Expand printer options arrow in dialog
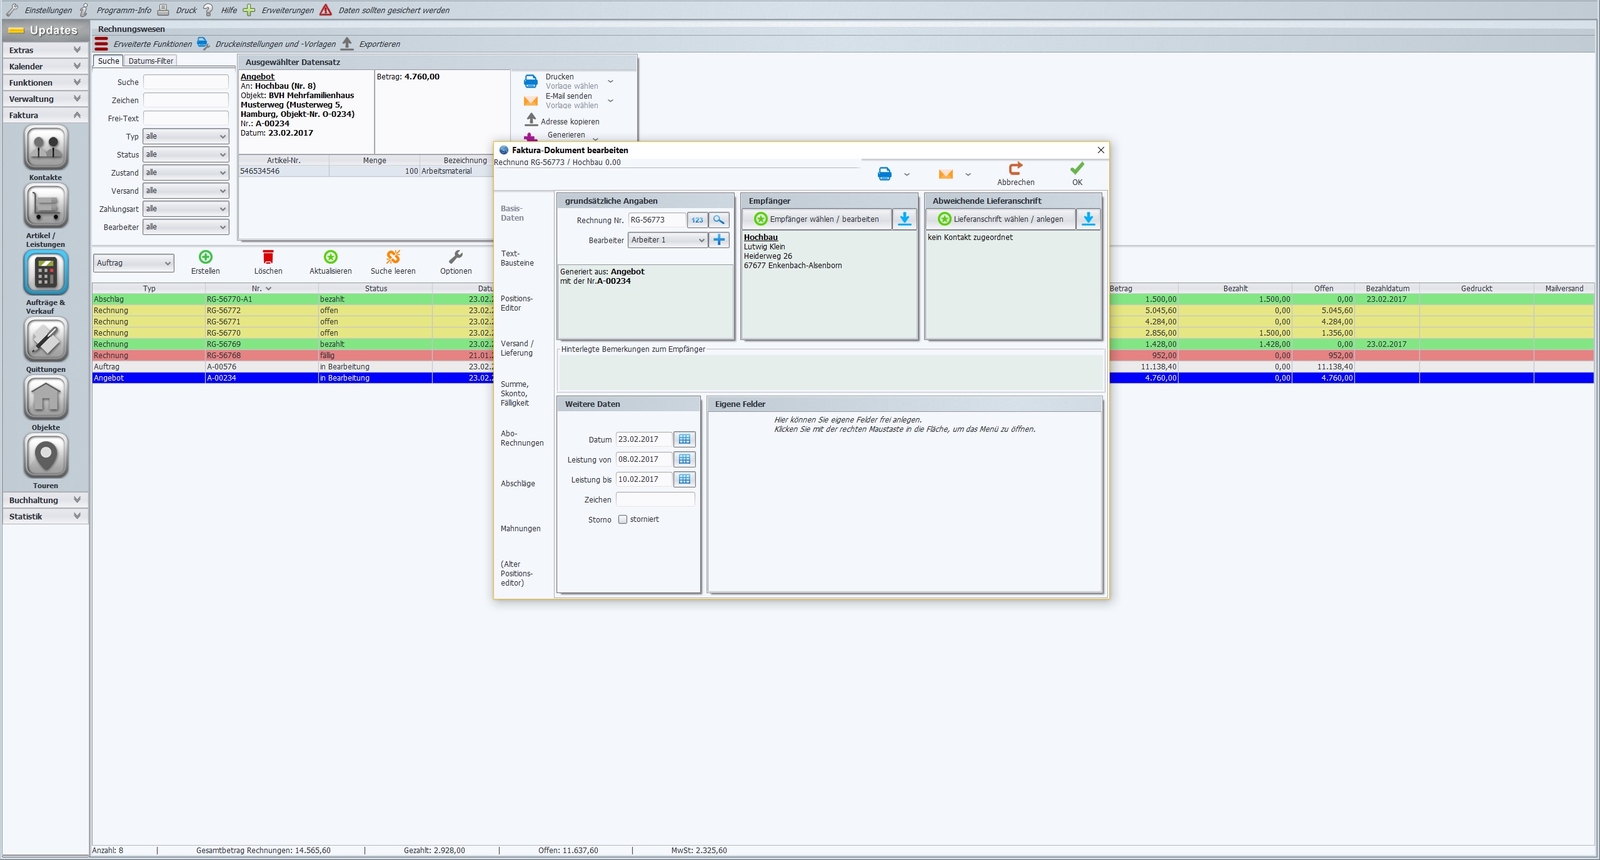 [x=907, y=175]
